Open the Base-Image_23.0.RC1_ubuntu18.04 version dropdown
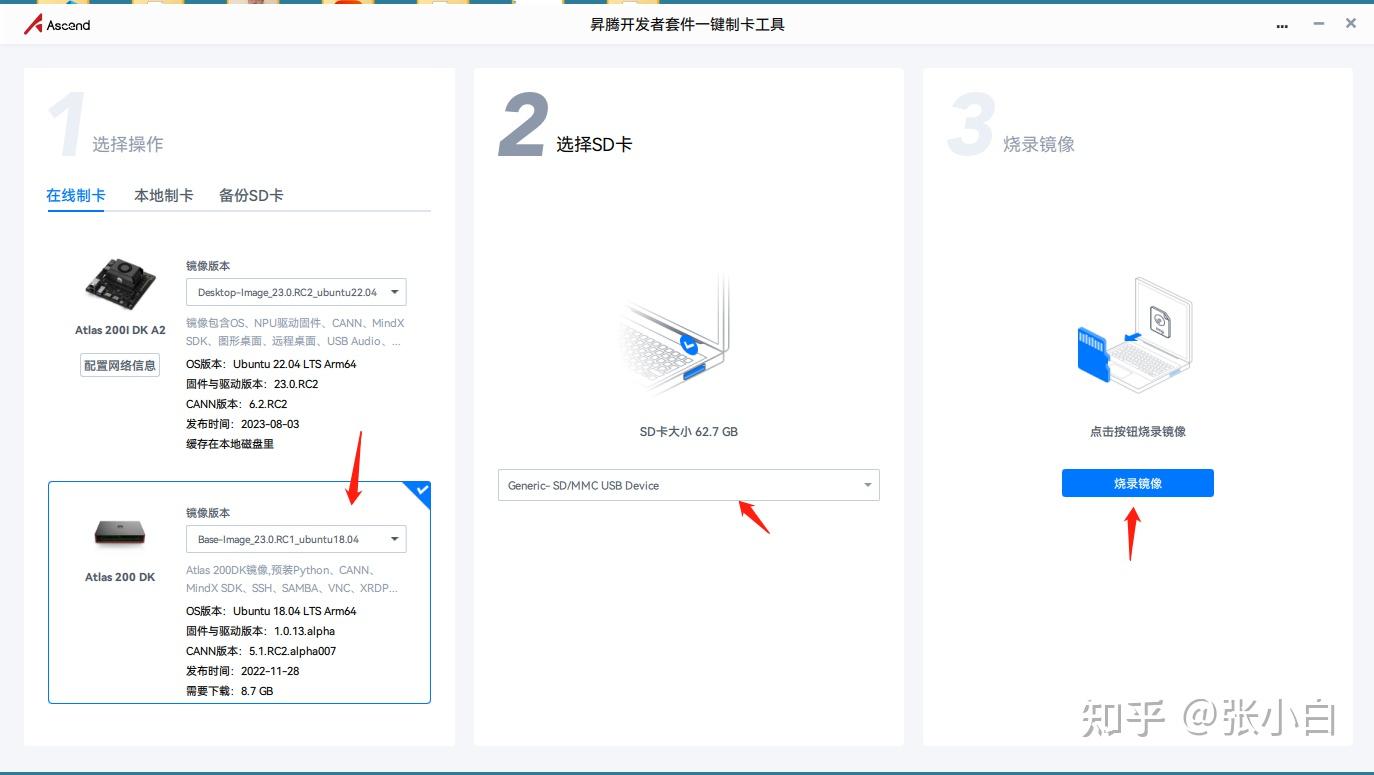This screenshot has width=1374, height=775. (x=296, y=539)
